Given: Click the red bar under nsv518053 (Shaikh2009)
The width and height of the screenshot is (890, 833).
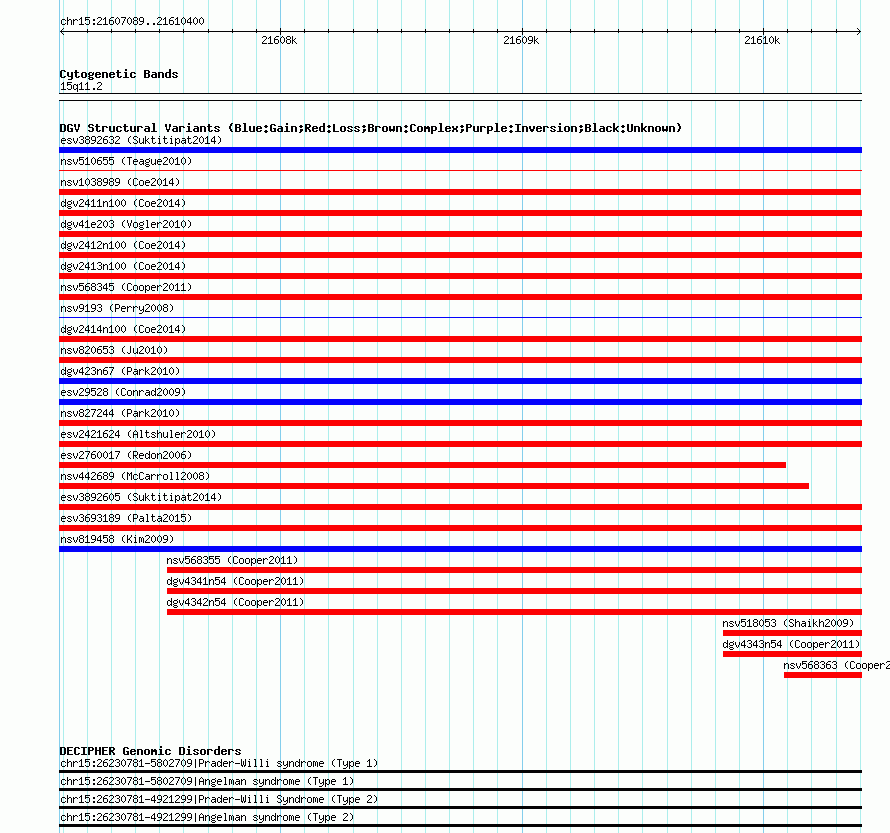Looking at the screenshot, I should [792, 633].
